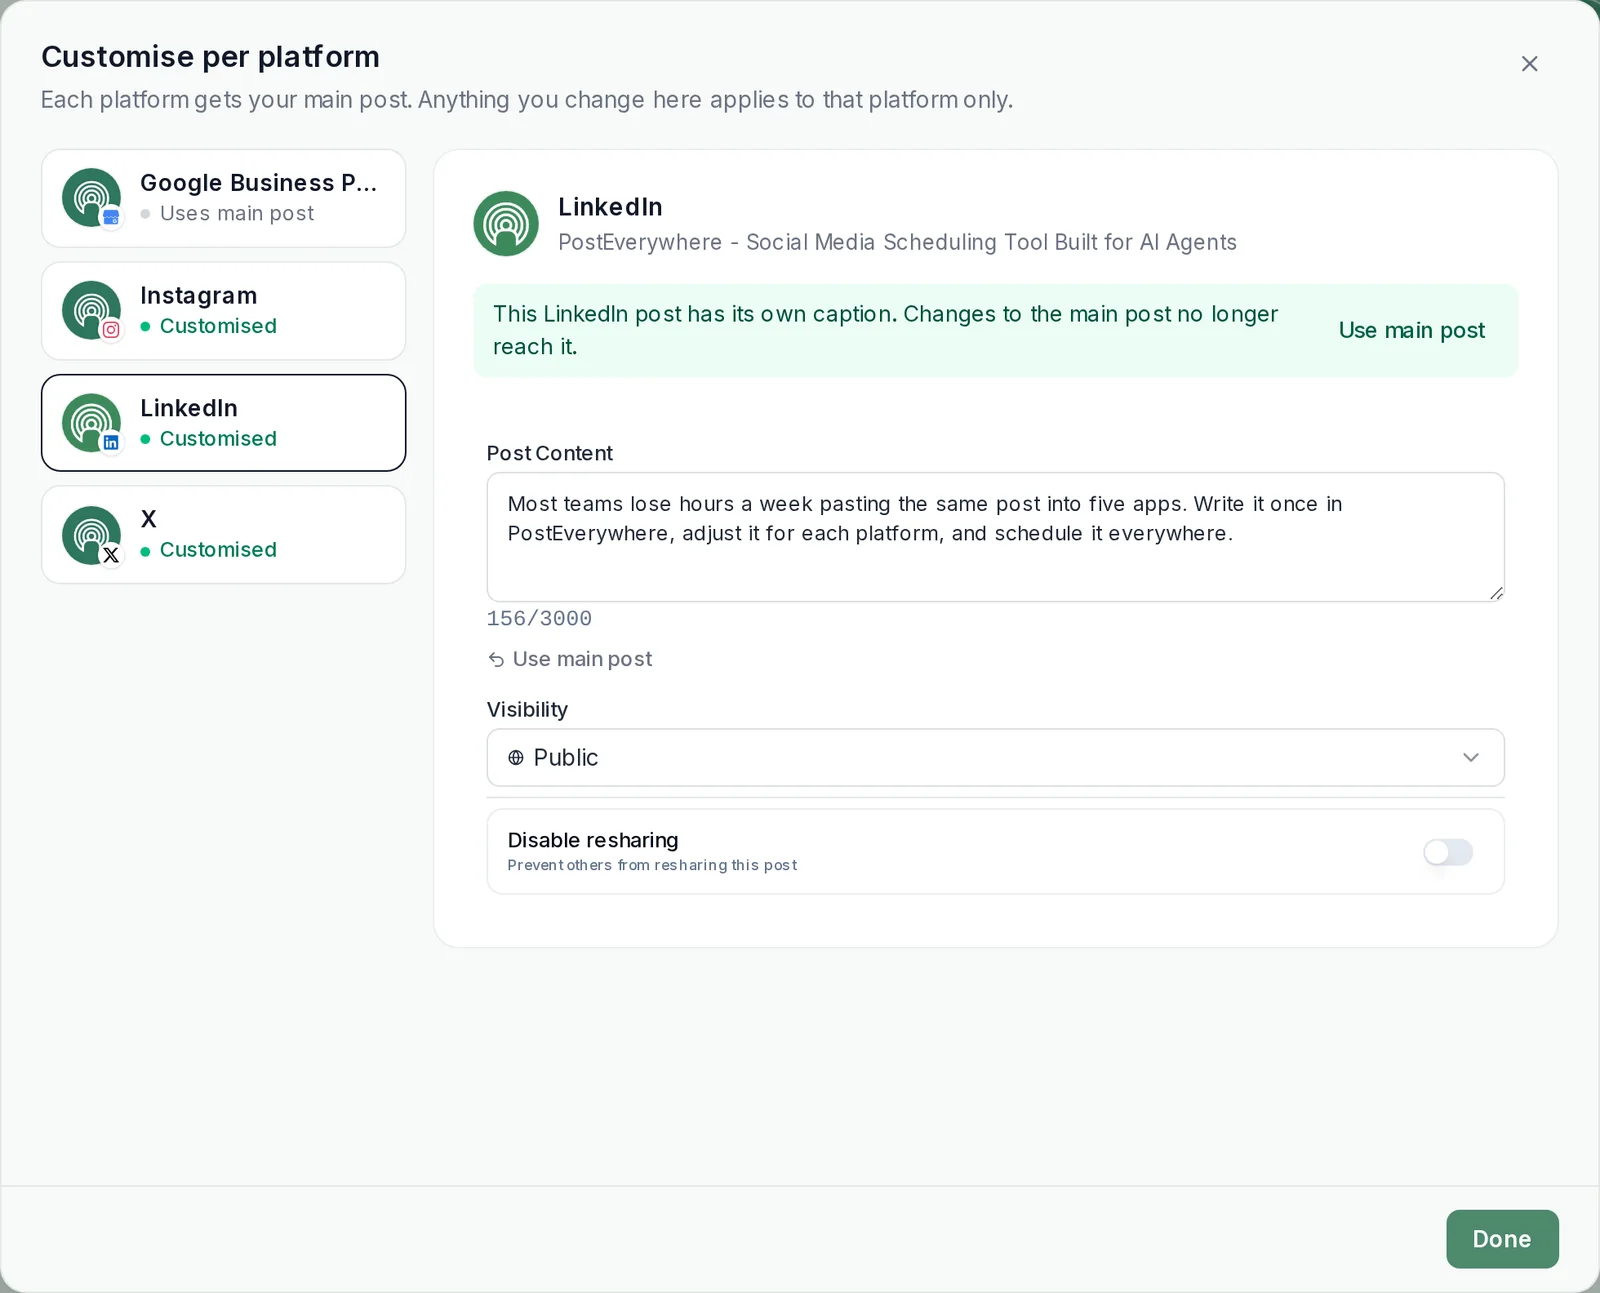Click the Customise per platform heading
The height and width of the screenshot is (1293, 1600).
tap(210, 57)
